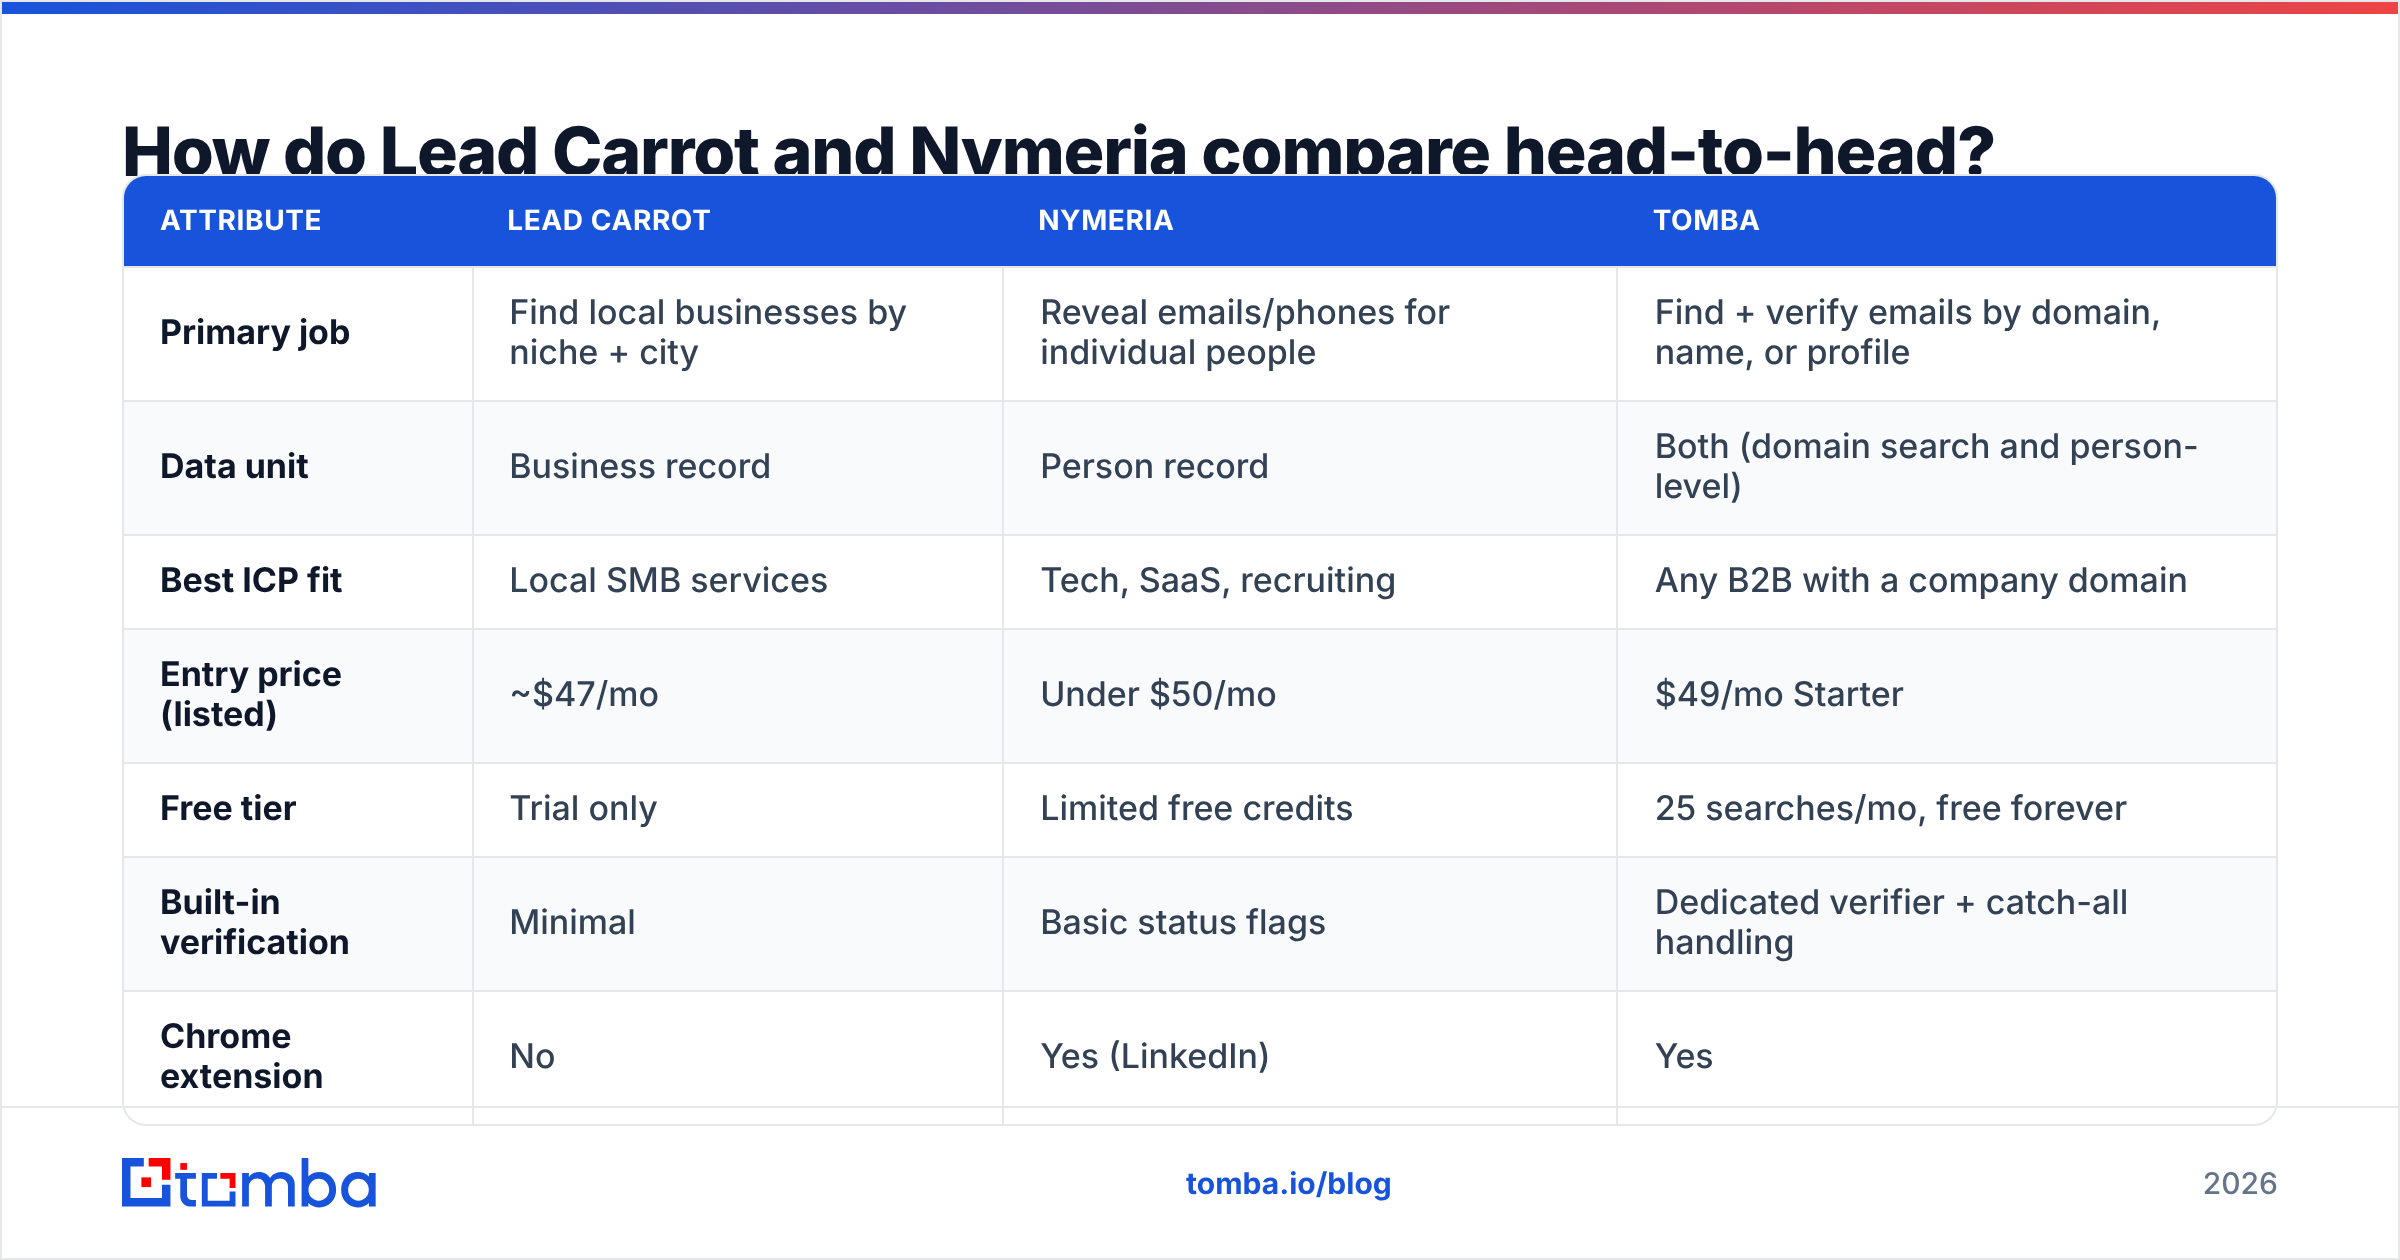The width and height of the screenshot is (2400, 1260).
Task: Click the page headline about Lead Carrot
Action: coord(1058,149)
